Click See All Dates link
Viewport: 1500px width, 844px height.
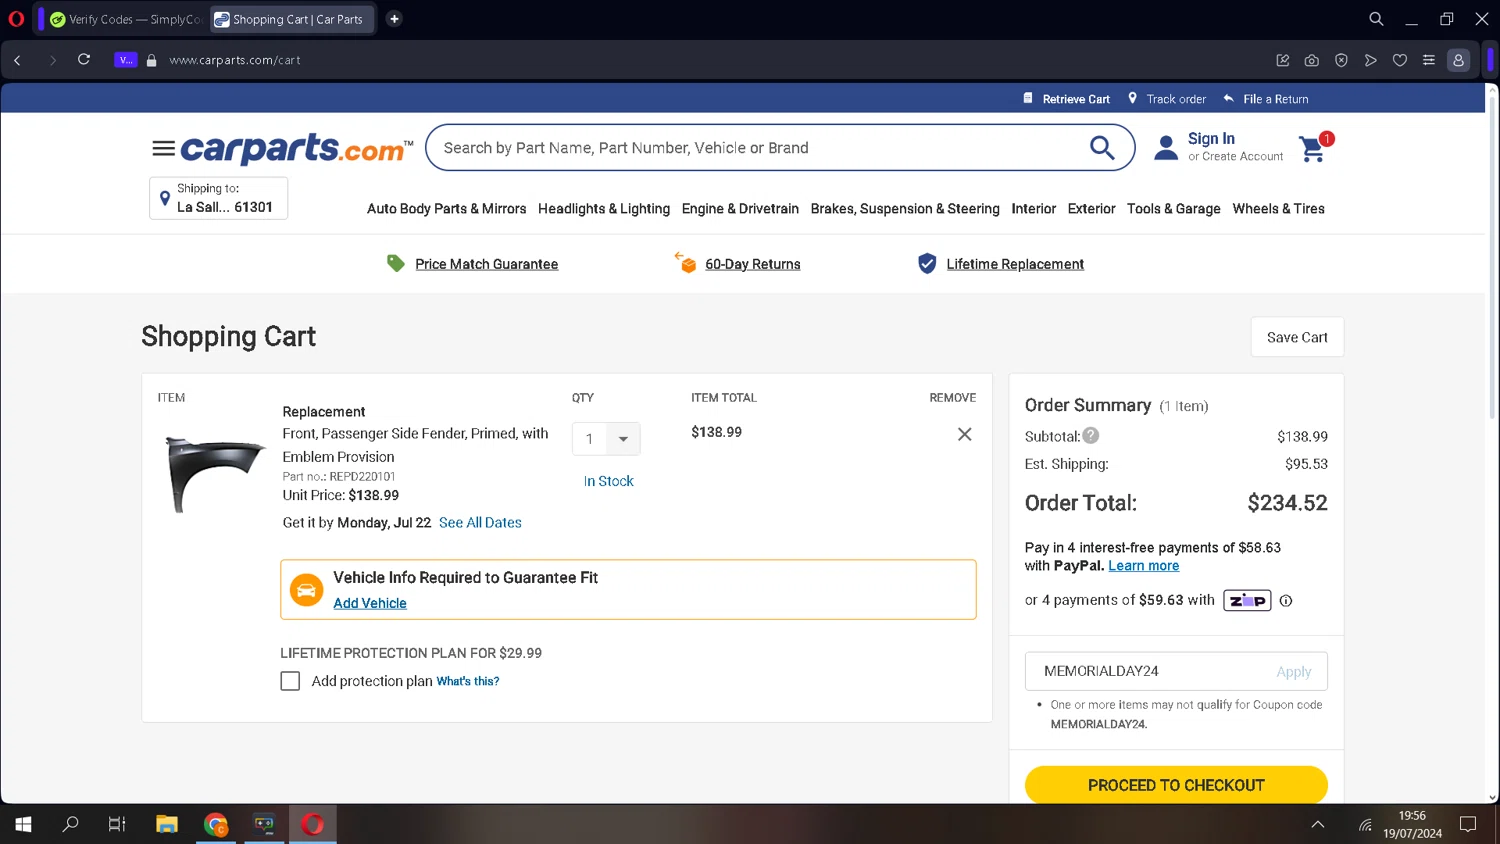point(480,523)
